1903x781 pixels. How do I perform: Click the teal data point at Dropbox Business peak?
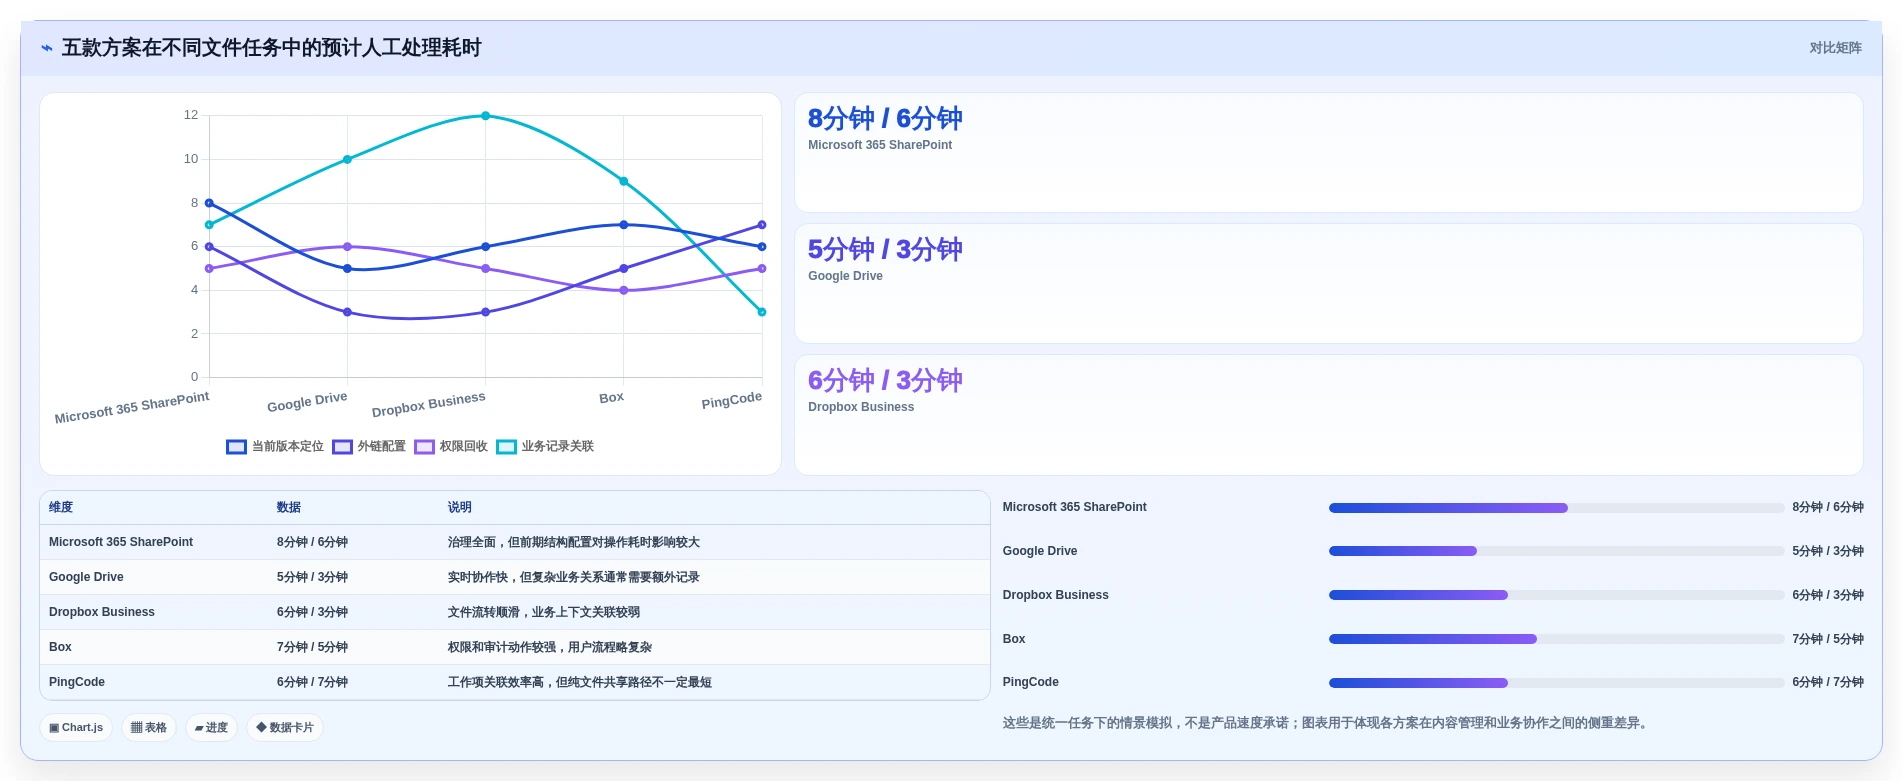[x=486, y=116]
